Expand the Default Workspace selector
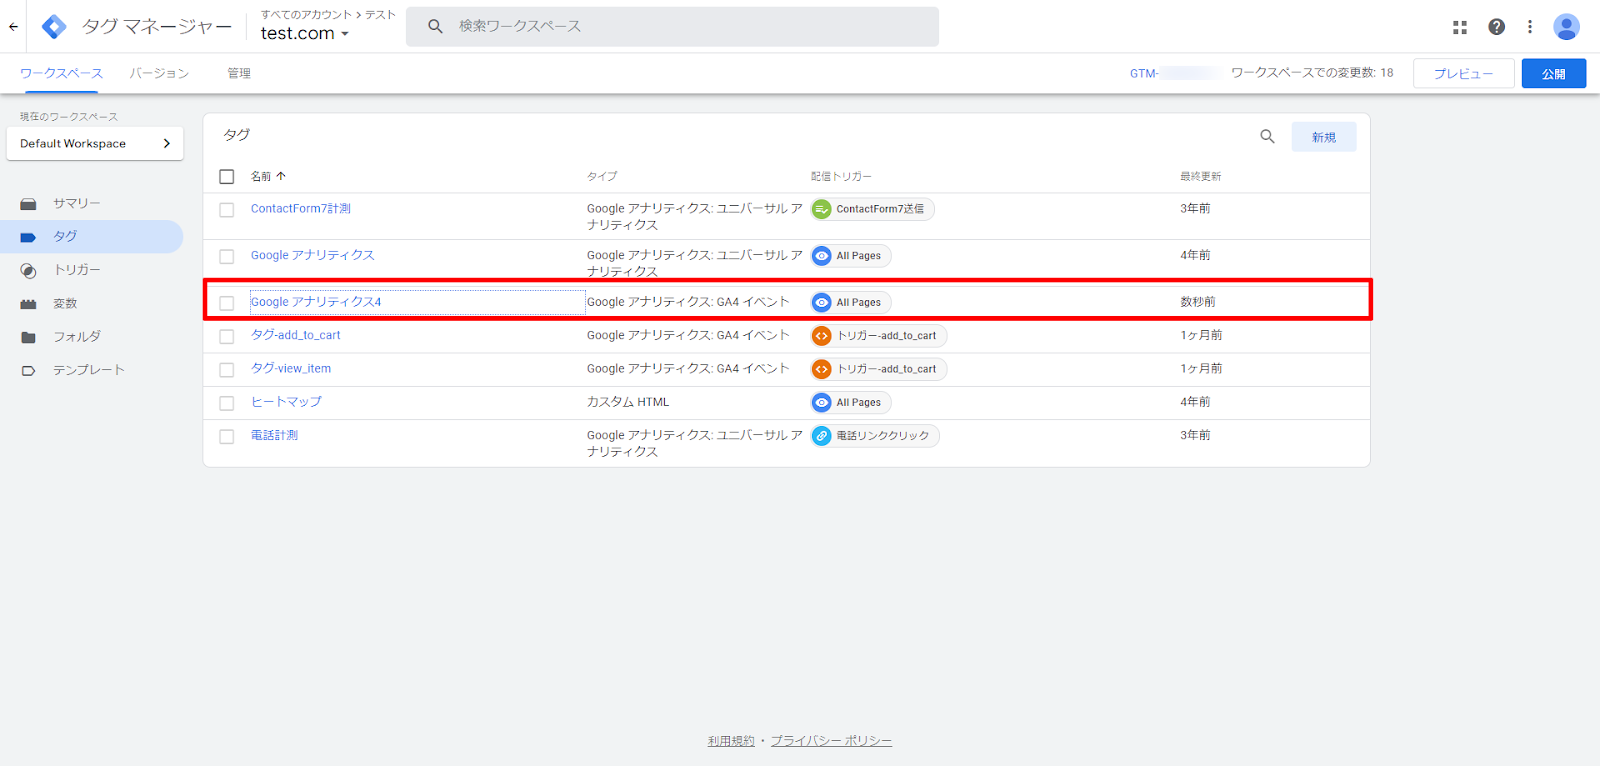This screenshot has height=766, width=1600. click(95, 143)
